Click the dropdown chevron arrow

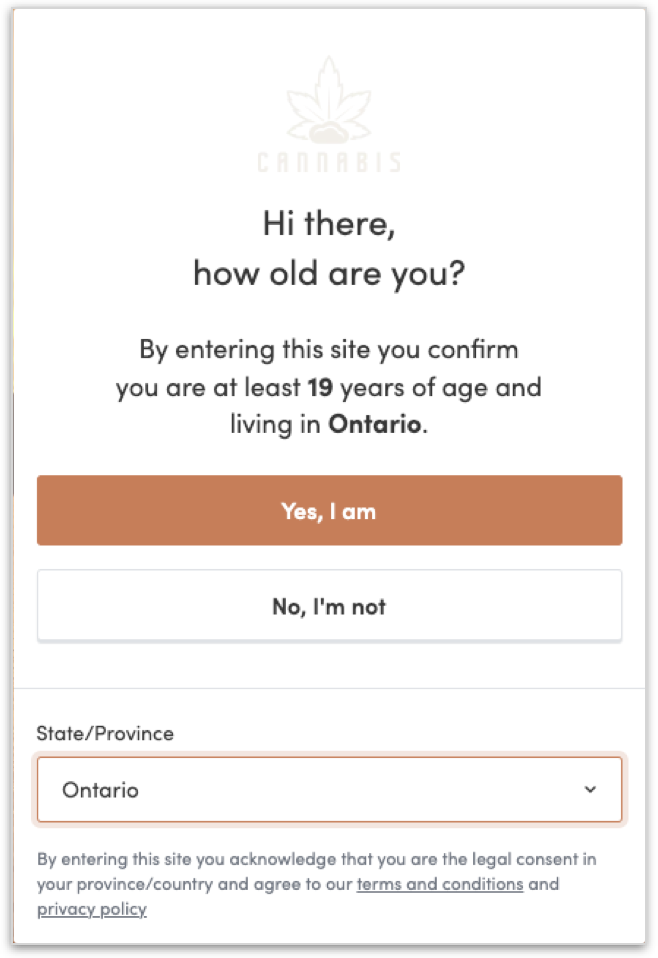click(590, 790)
